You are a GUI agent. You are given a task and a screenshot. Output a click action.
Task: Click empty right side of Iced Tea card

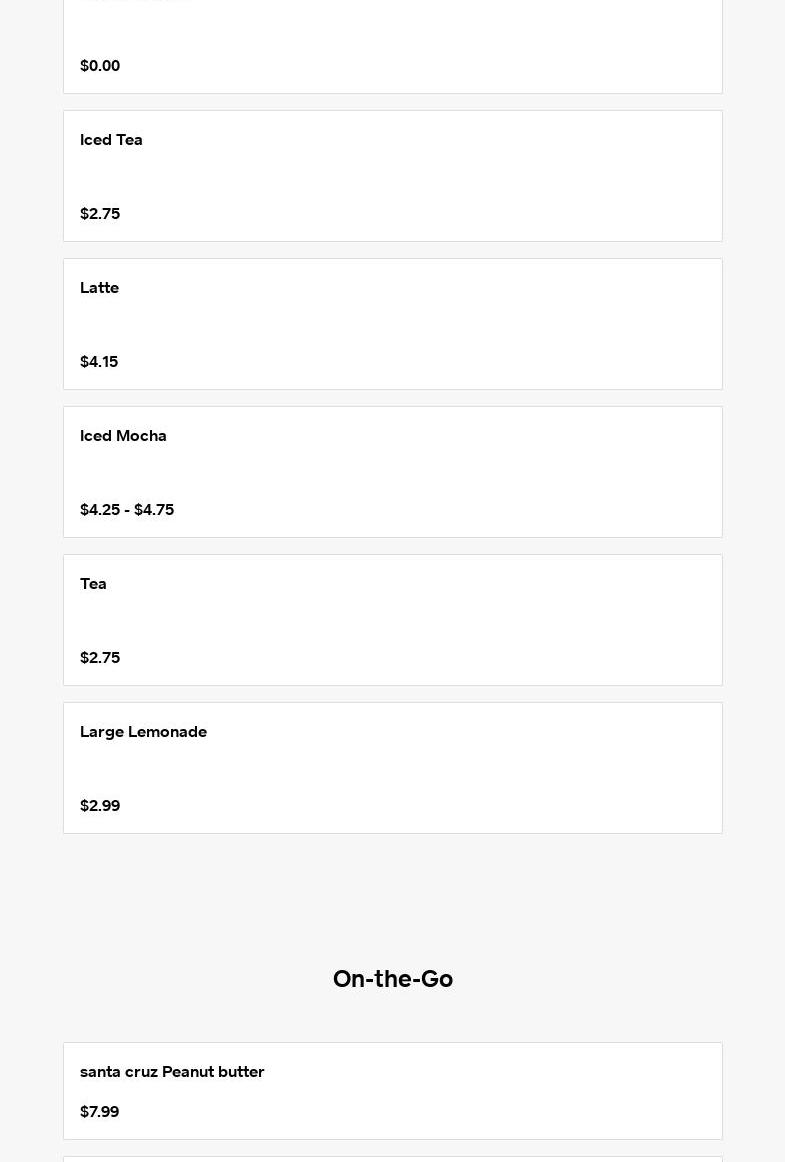pyautogui.click(x=550, y=176)
